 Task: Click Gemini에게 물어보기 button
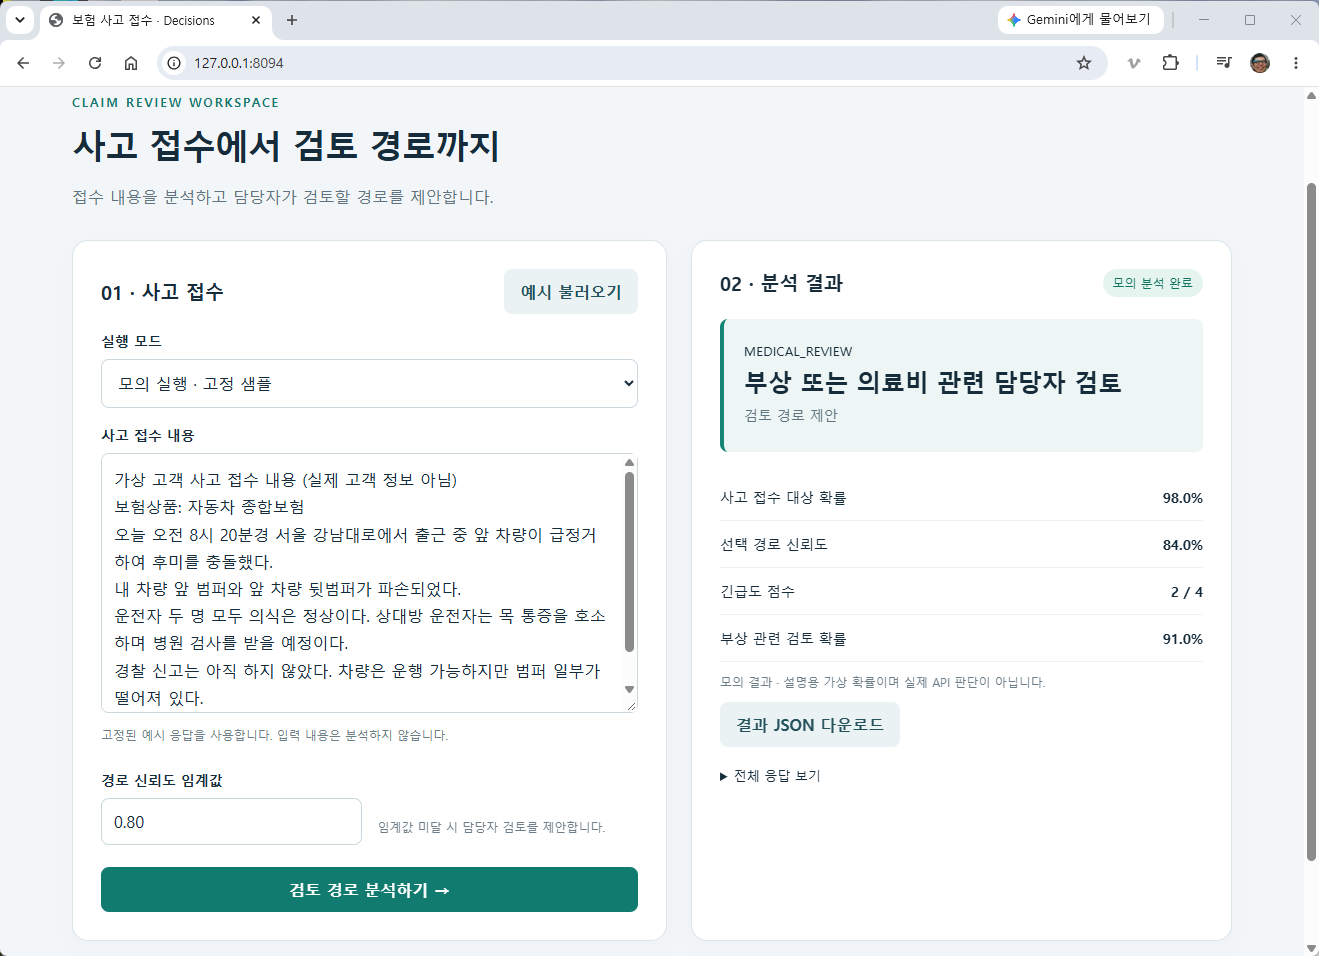pos(1080,20)
